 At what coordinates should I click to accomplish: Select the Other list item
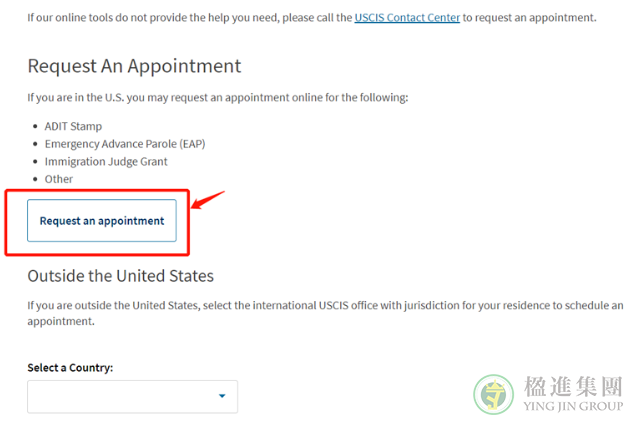click(x=59, y=179)
